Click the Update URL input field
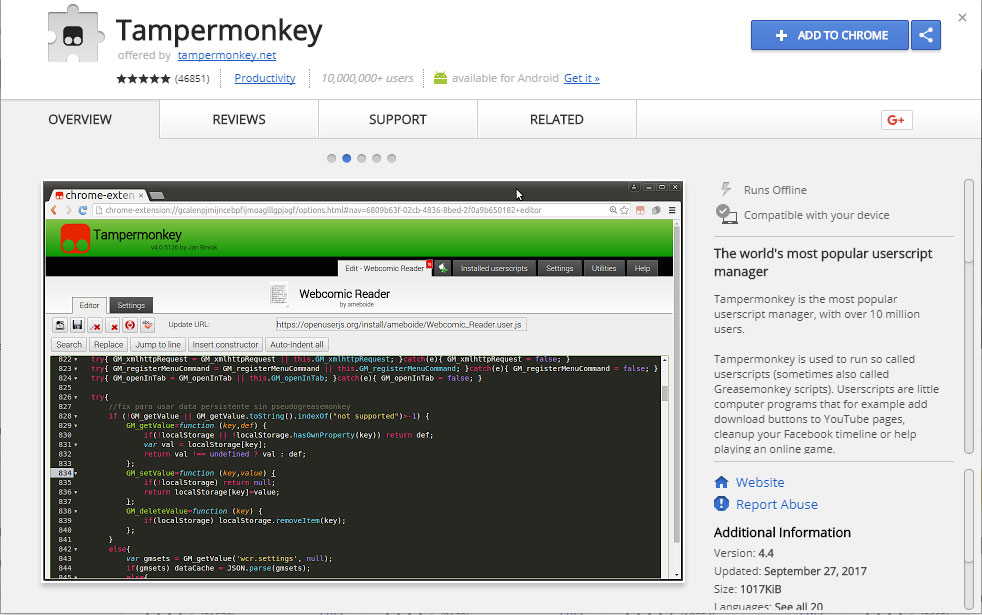Viewport: 982px width, 615px height. click(401, 324)
